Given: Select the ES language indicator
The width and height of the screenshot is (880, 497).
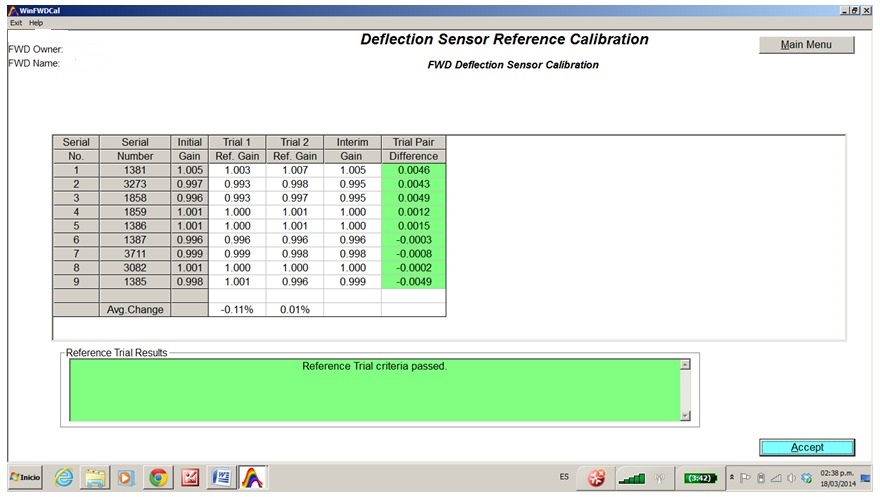Looking at the screenshot, I should pos(564,477).
